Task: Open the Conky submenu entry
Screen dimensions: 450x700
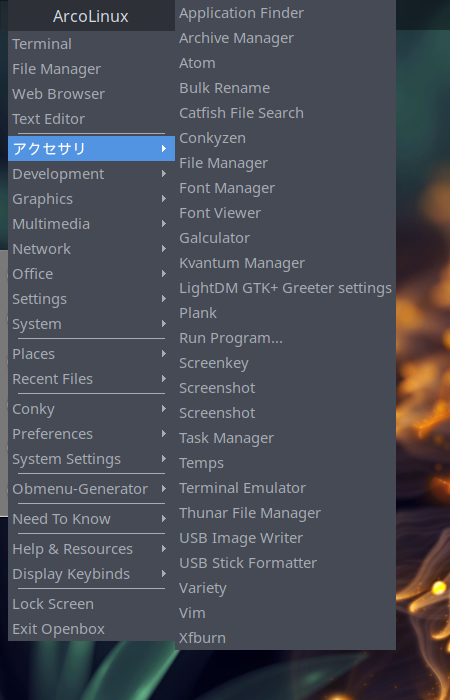Action: (92, 408)
